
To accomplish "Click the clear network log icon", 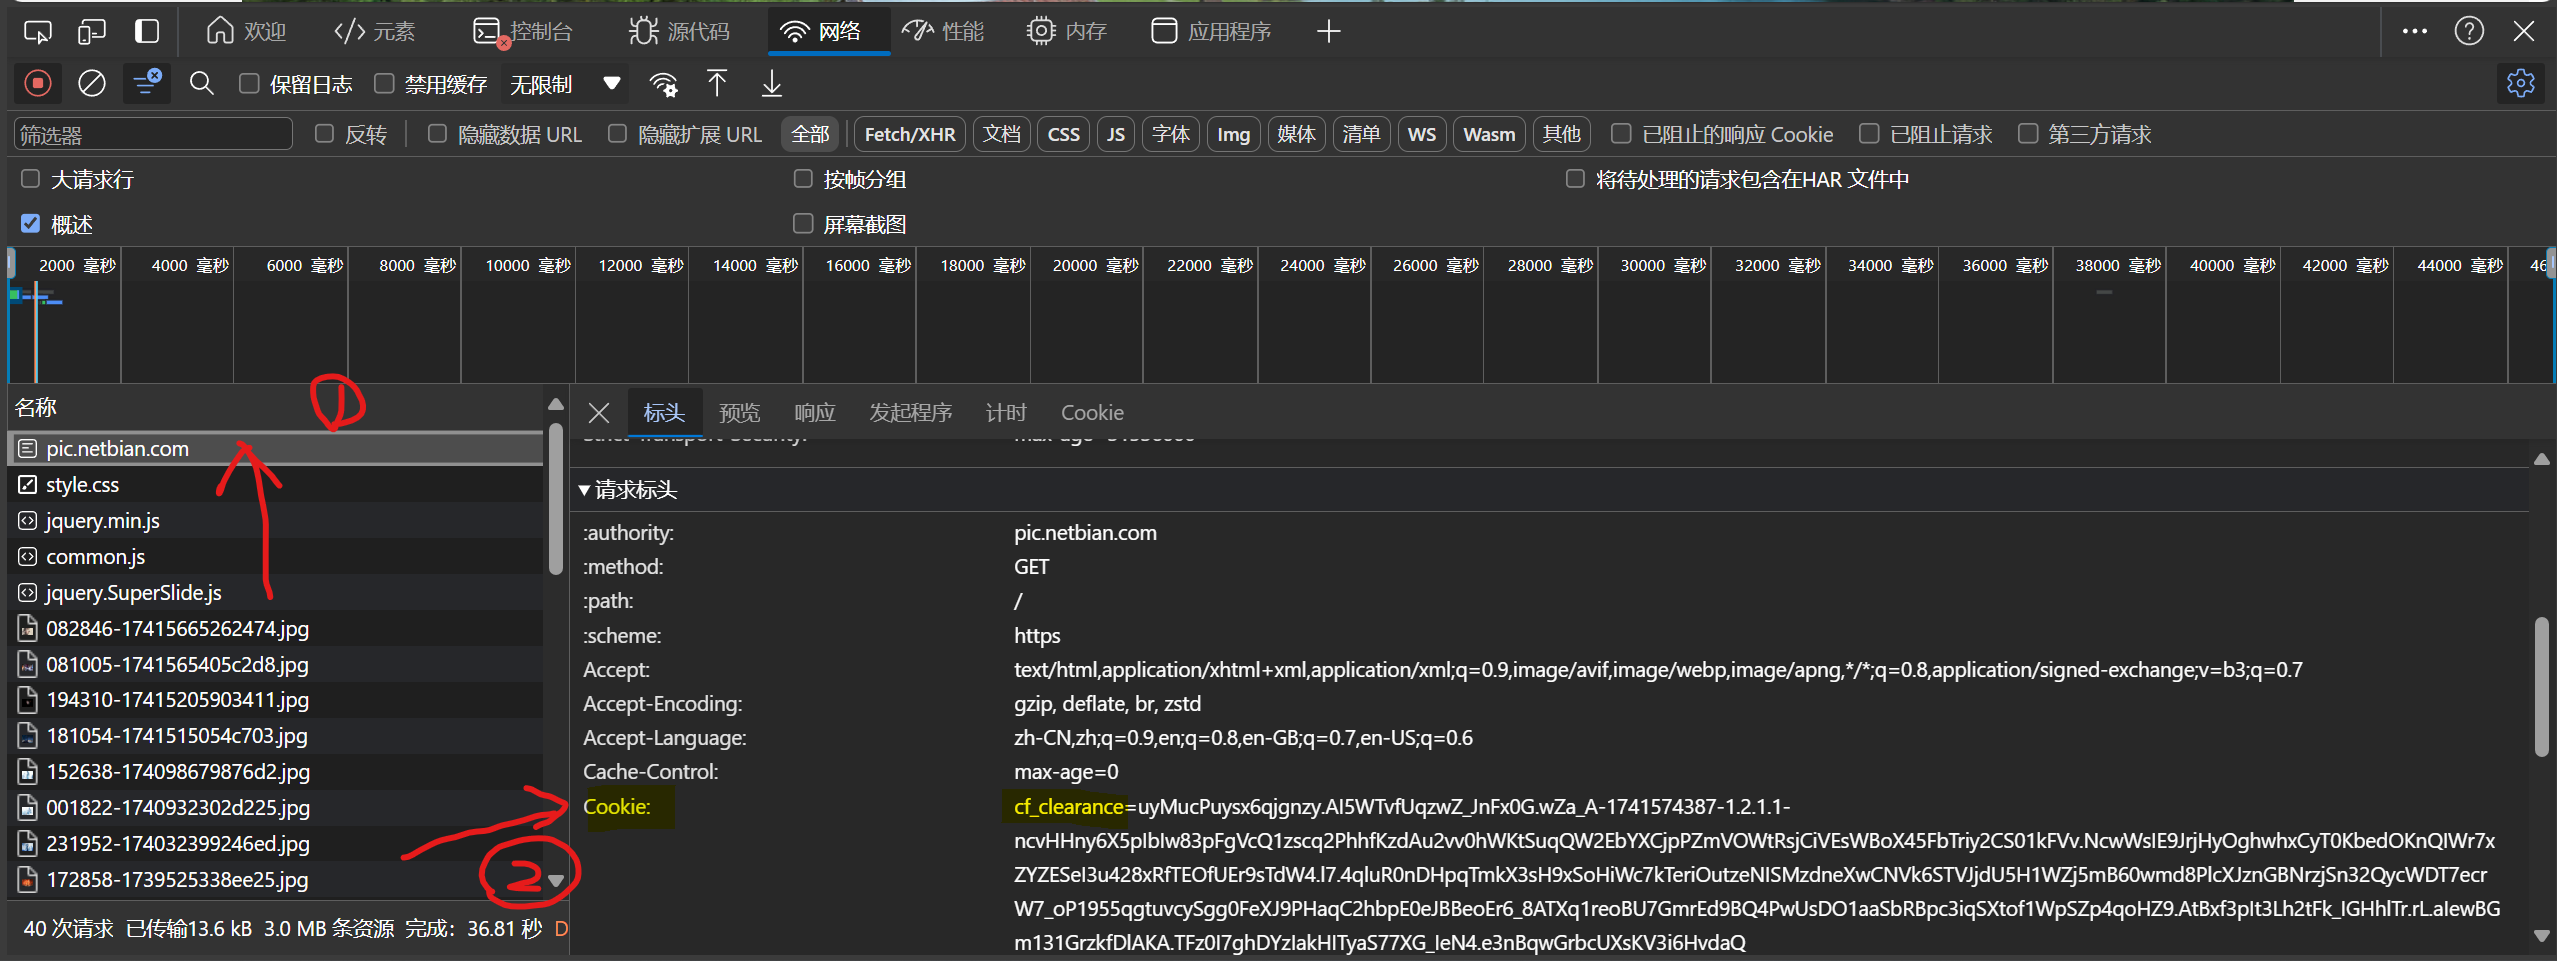I will (91, 83).
